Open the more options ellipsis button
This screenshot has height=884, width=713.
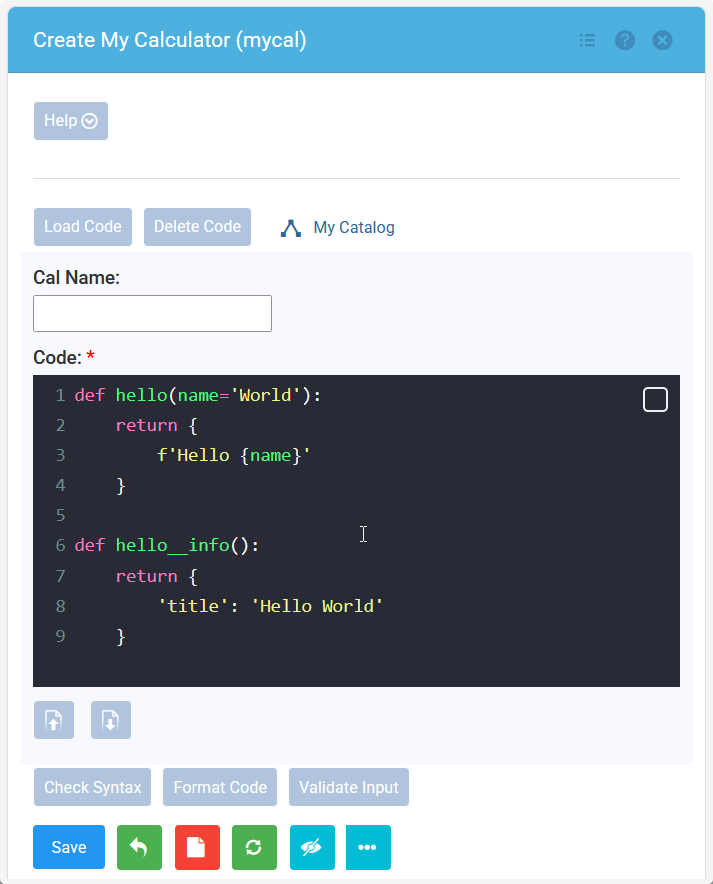tap(368, 847)
